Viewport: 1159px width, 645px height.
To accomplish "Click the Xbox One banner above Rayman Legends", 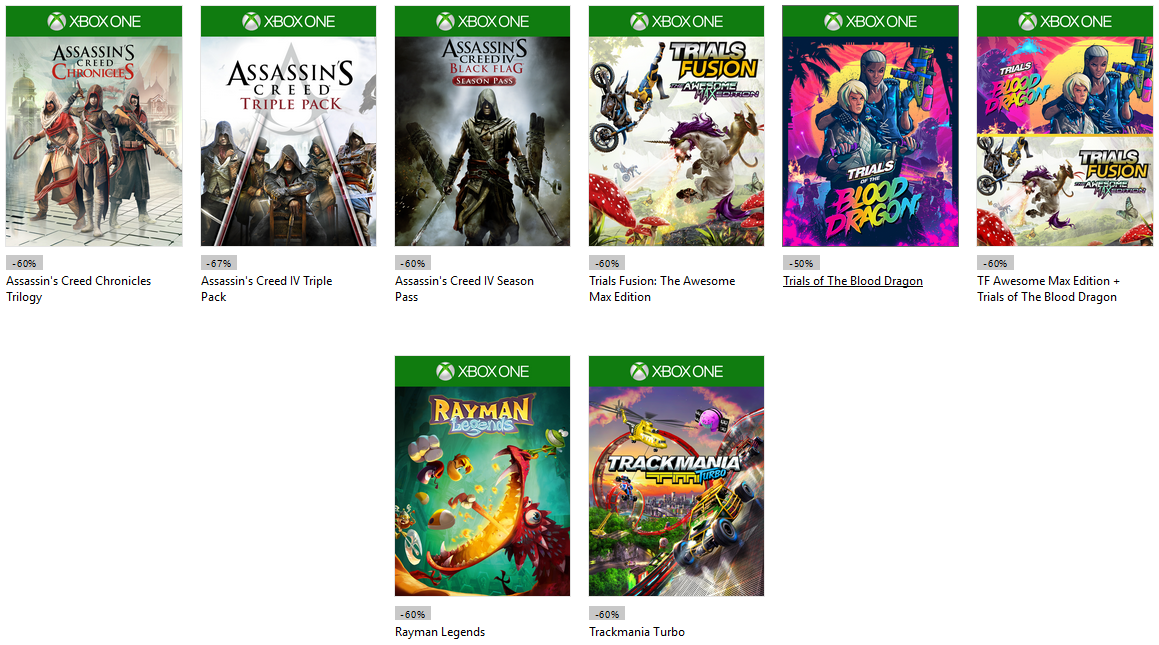I will (482, 371).
